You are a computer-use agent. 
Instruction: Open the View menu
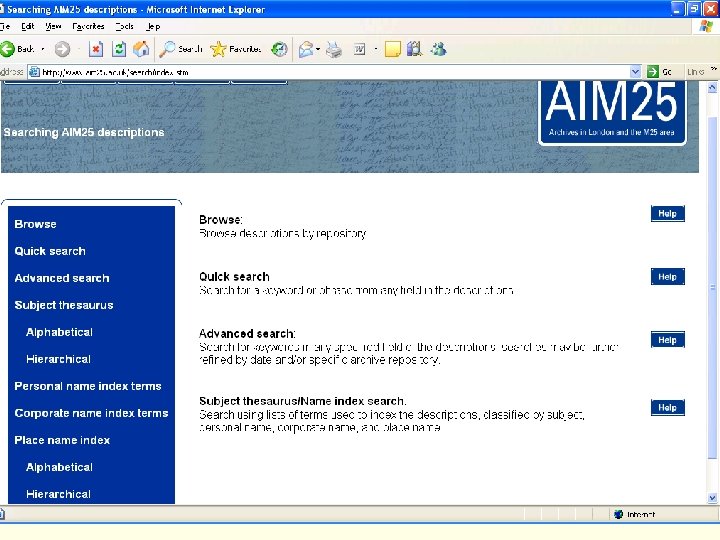[x=53, y=26]
